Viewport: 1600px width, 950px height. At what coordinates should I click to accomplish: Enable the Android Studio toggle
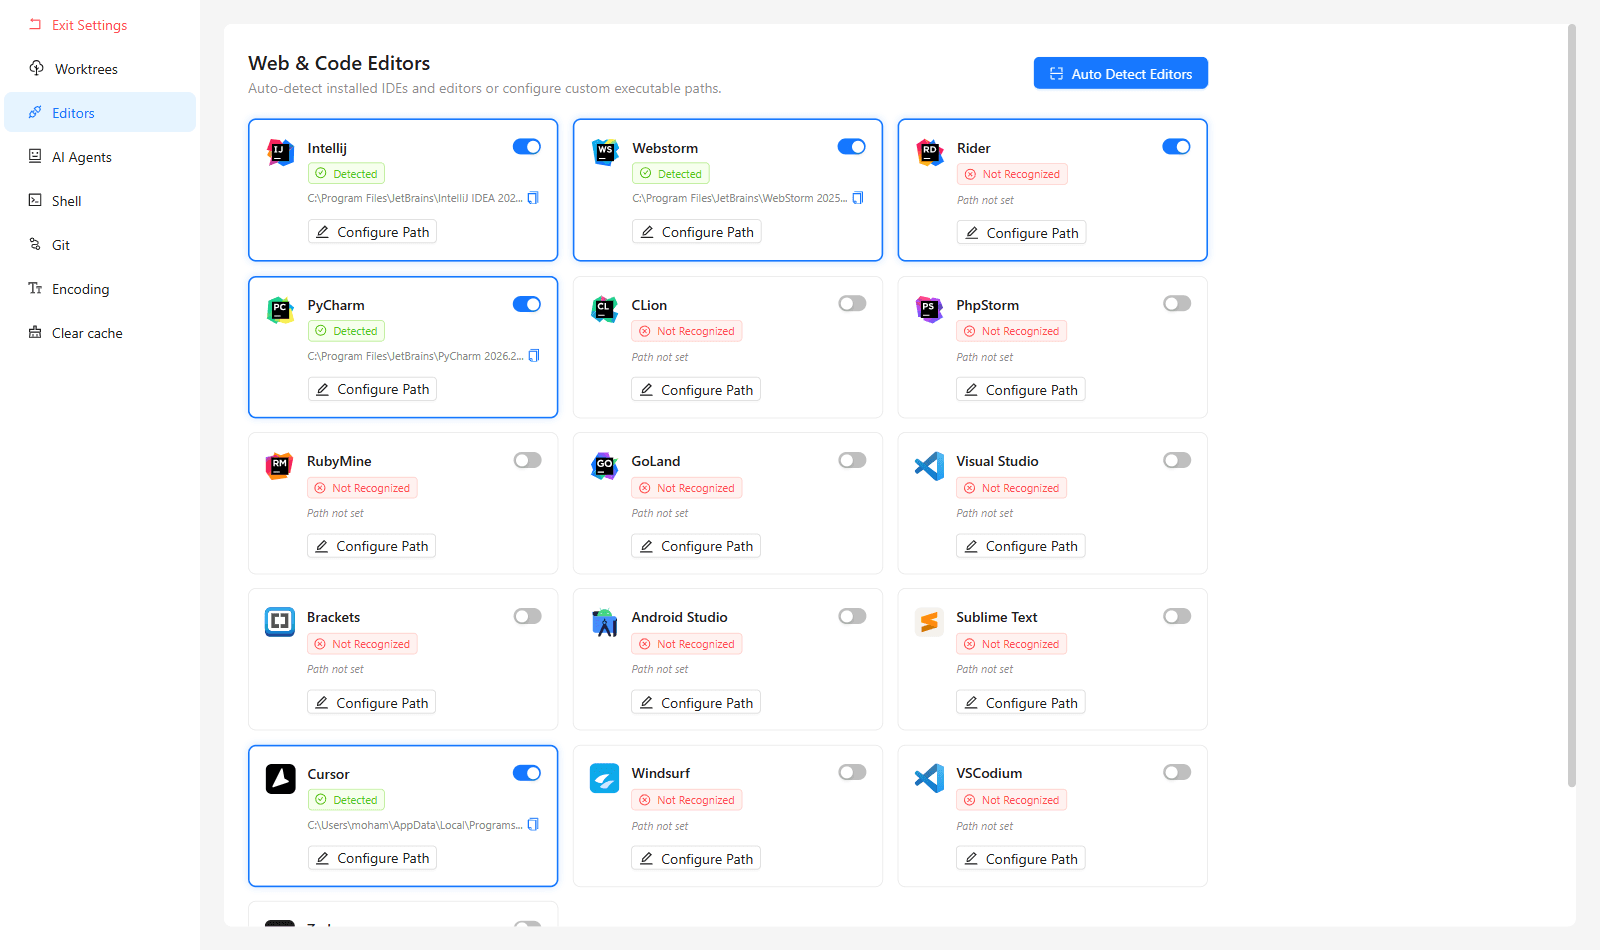point(853,616)
